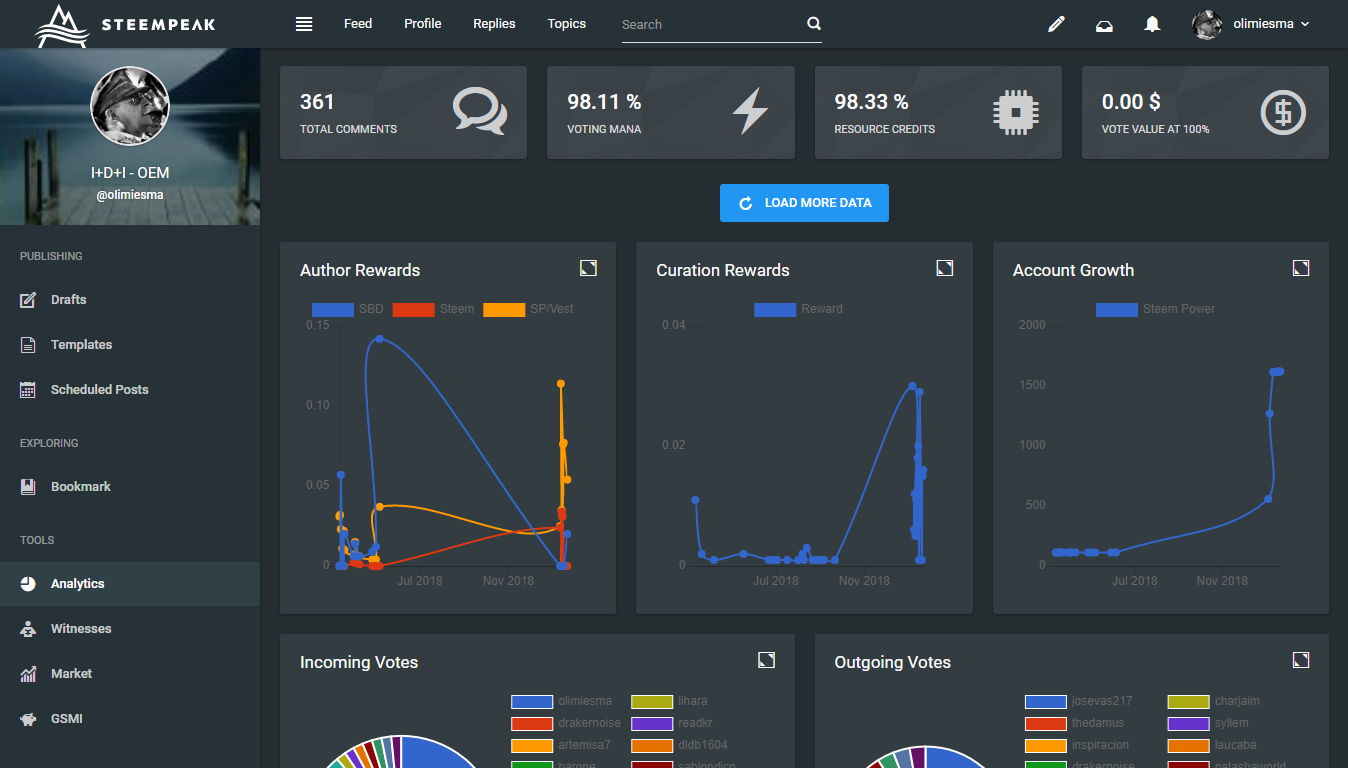Open the hamburger menu icon

tap(304, 24)
